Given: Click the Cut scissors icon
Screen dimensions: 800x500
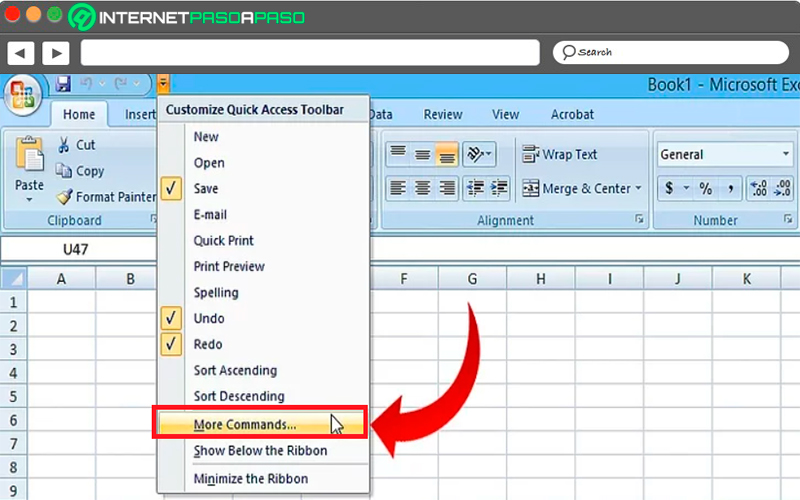Looking at the screenshot, I should (63, 145).
